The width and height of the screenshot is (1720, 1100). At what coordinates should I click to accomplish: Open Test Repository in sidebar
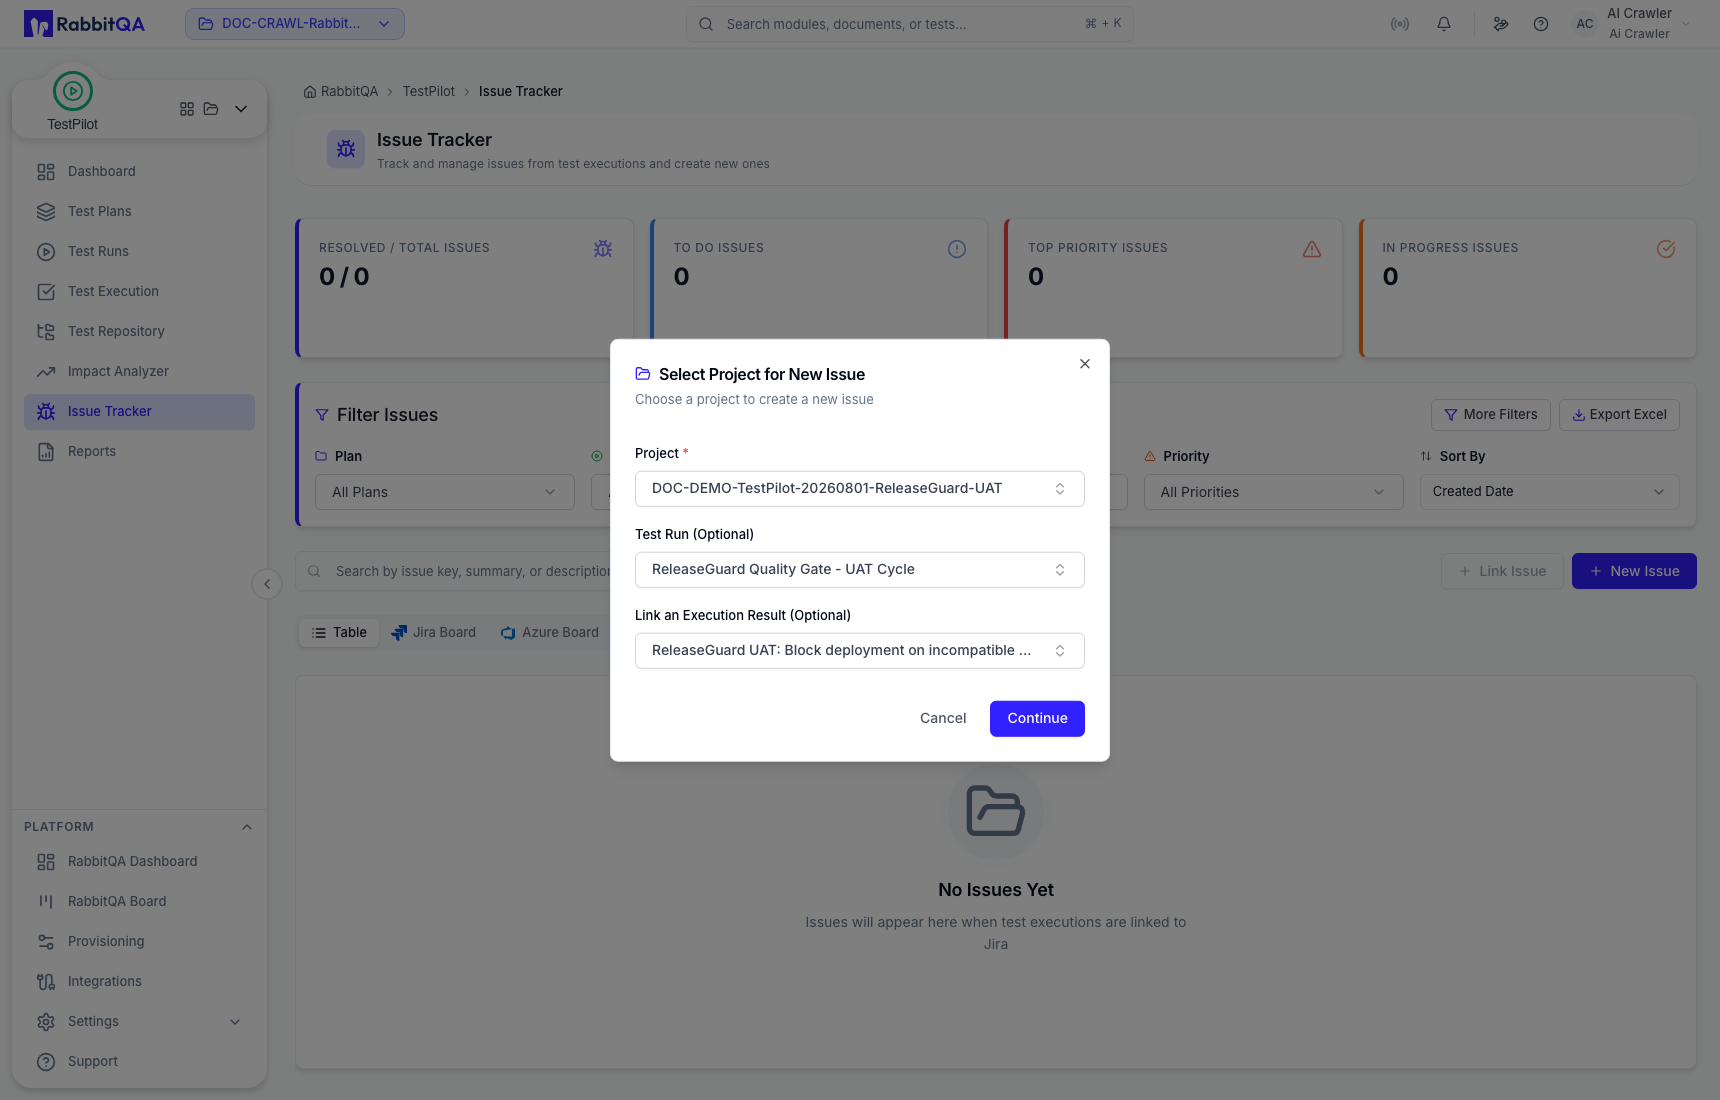[139, 332]
